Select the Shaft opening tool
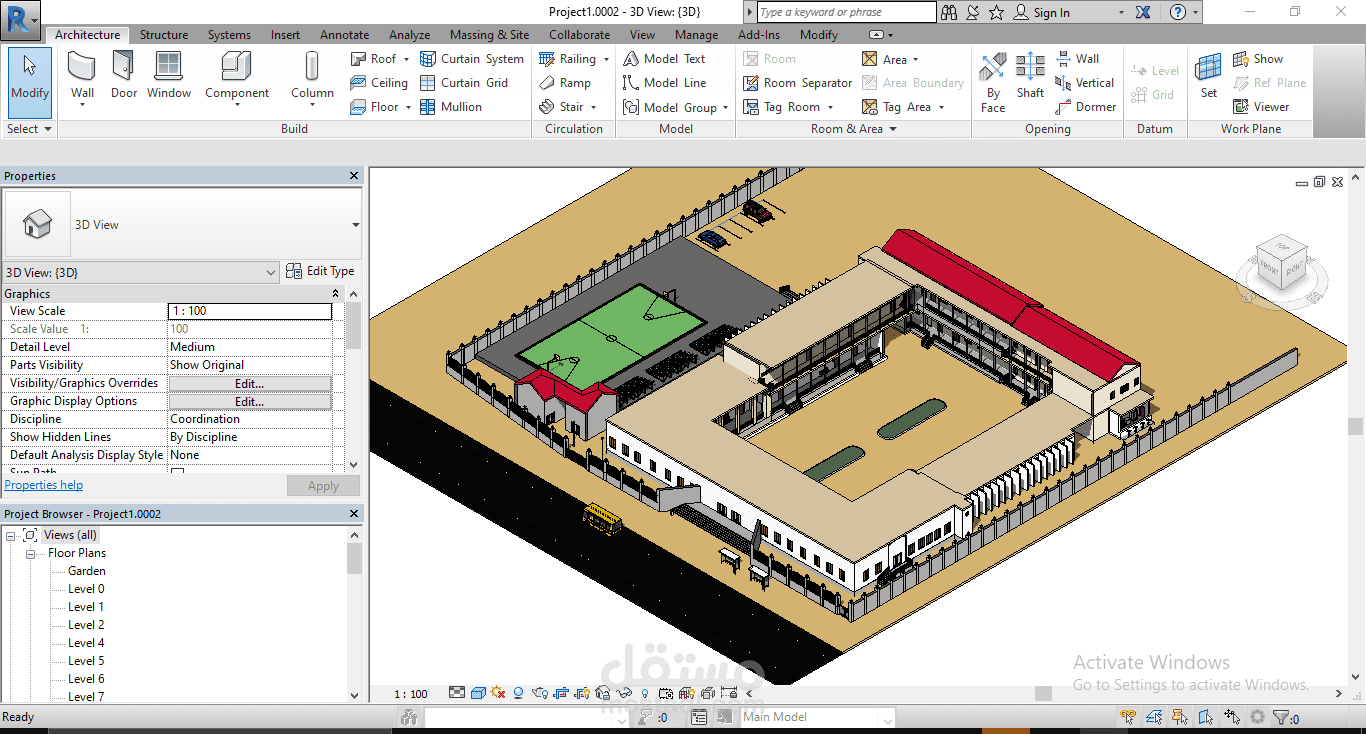1366x734 pixels. point(1030,78)
